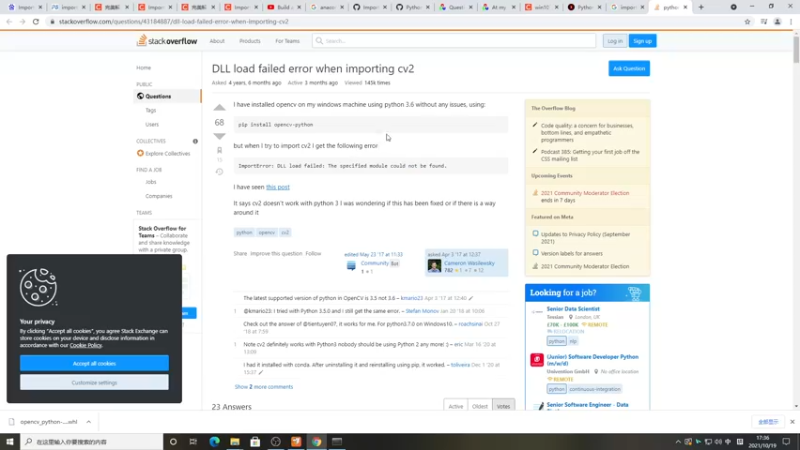
Task: Open the 'this post' link
Action: [x=278, y=187]
